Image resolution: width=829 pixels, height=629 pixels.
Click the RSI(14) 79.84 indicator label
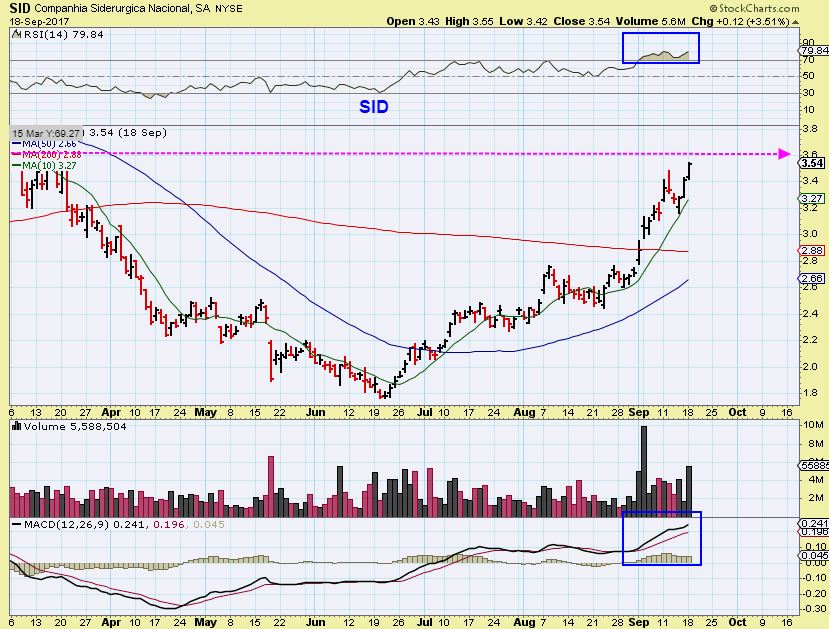63,34
